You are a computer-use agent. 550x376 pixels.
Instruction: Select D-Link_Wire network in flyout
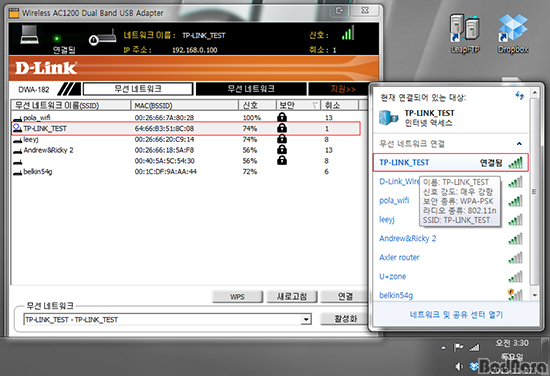[399, 181]
